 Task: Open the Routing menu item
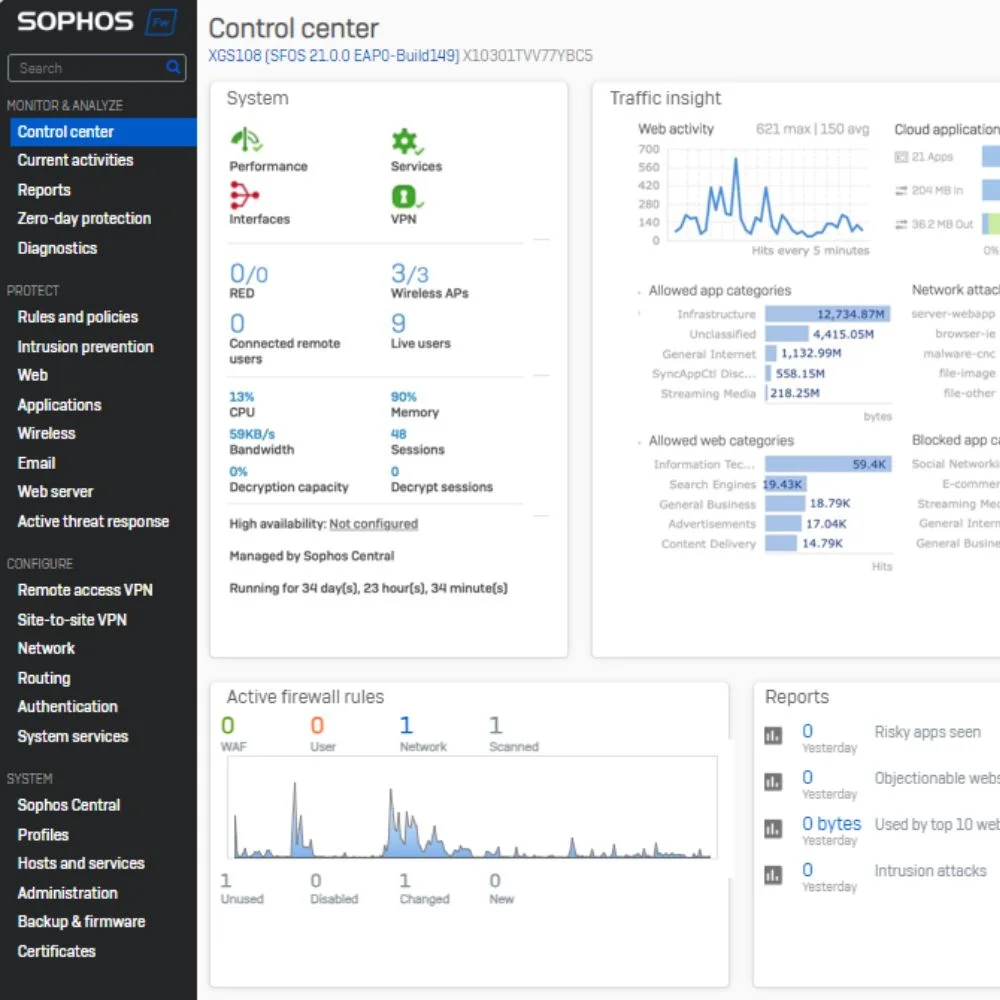[x=44, y=678]
